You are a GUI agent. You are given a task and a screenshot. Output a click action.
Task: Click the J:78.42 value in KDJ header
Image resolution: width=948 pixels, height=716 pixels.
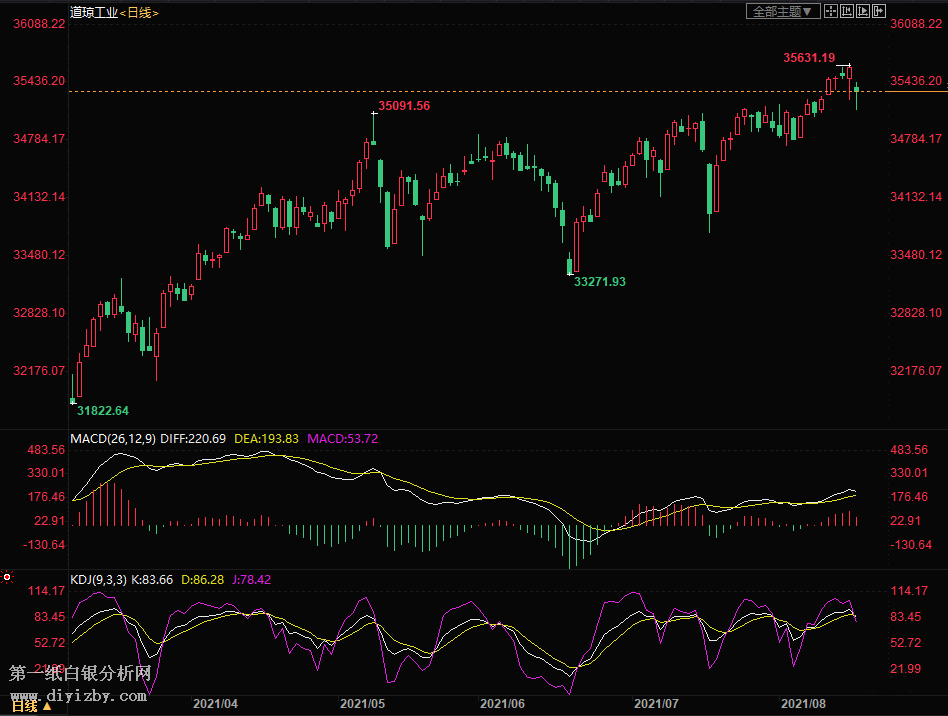coord(249,579)
